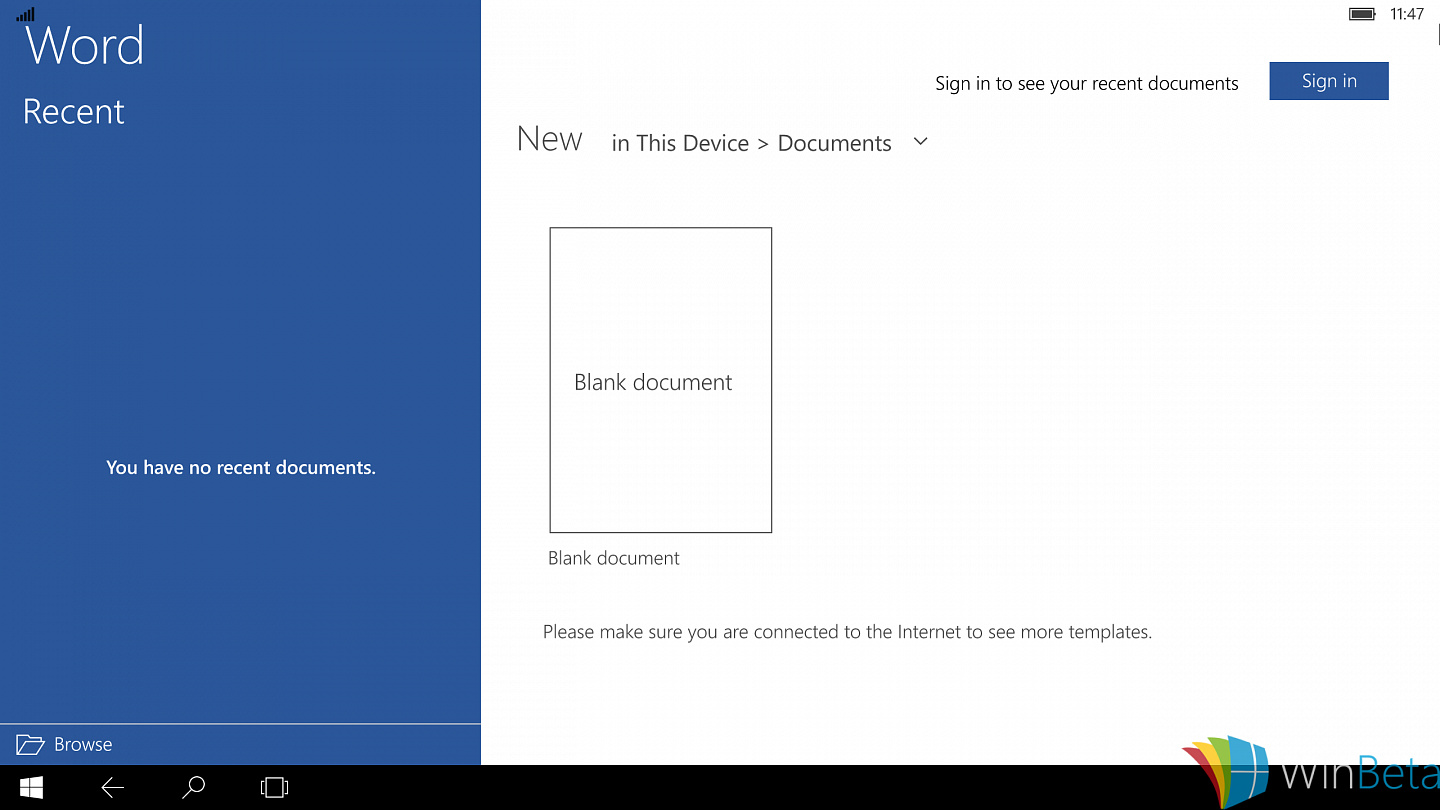Image resolution: width=1440 pixels, height=810 pixels.
Task: Check the battery indicator icon
Action: pyautogui.click(x=1362, y=14)
